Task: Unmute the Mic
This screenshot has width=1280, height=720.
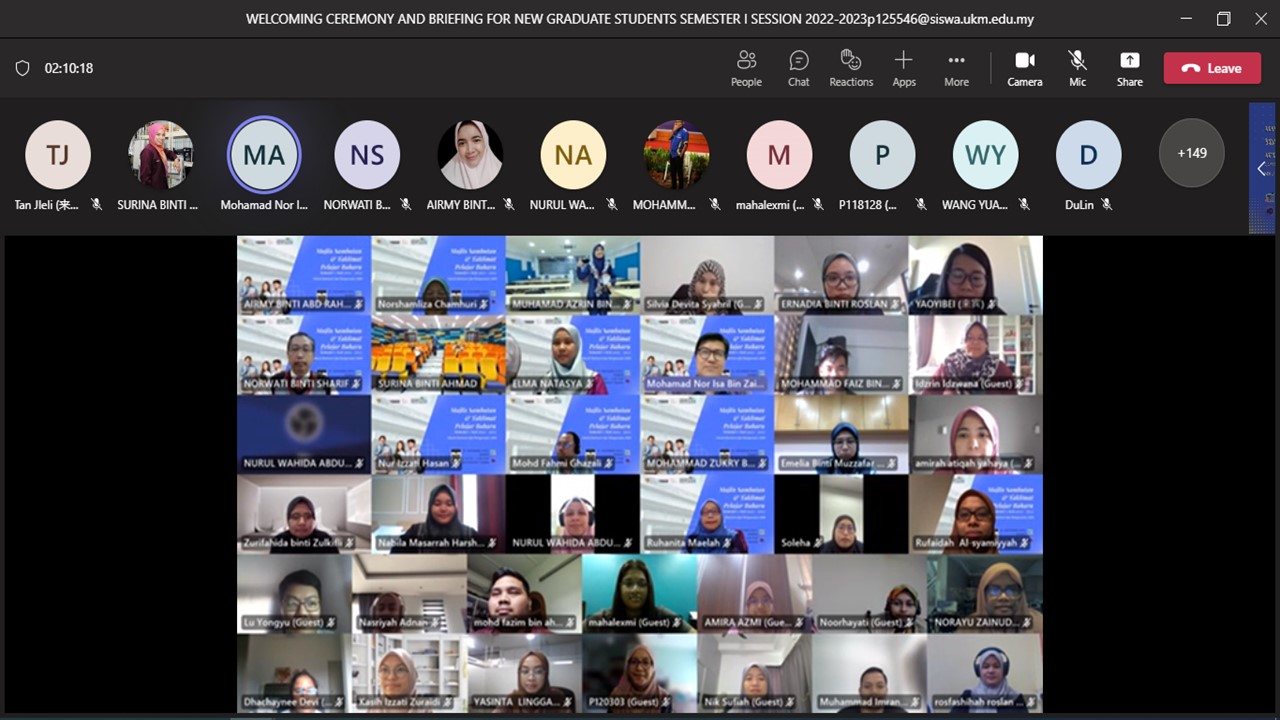Action: click(x=1077, y=68)
